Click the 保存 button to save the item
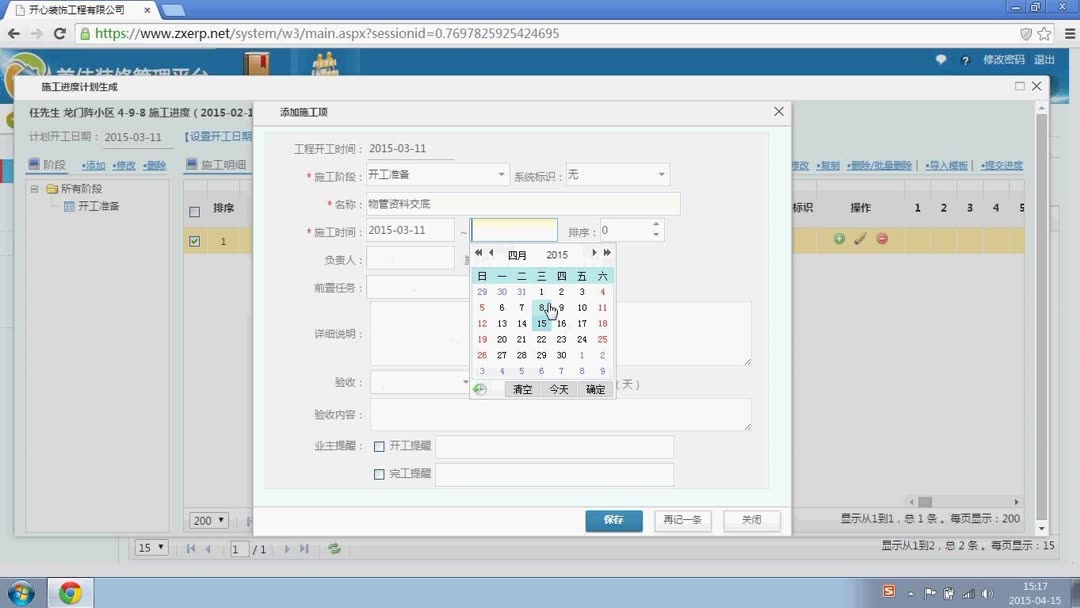 coord(613,520)
